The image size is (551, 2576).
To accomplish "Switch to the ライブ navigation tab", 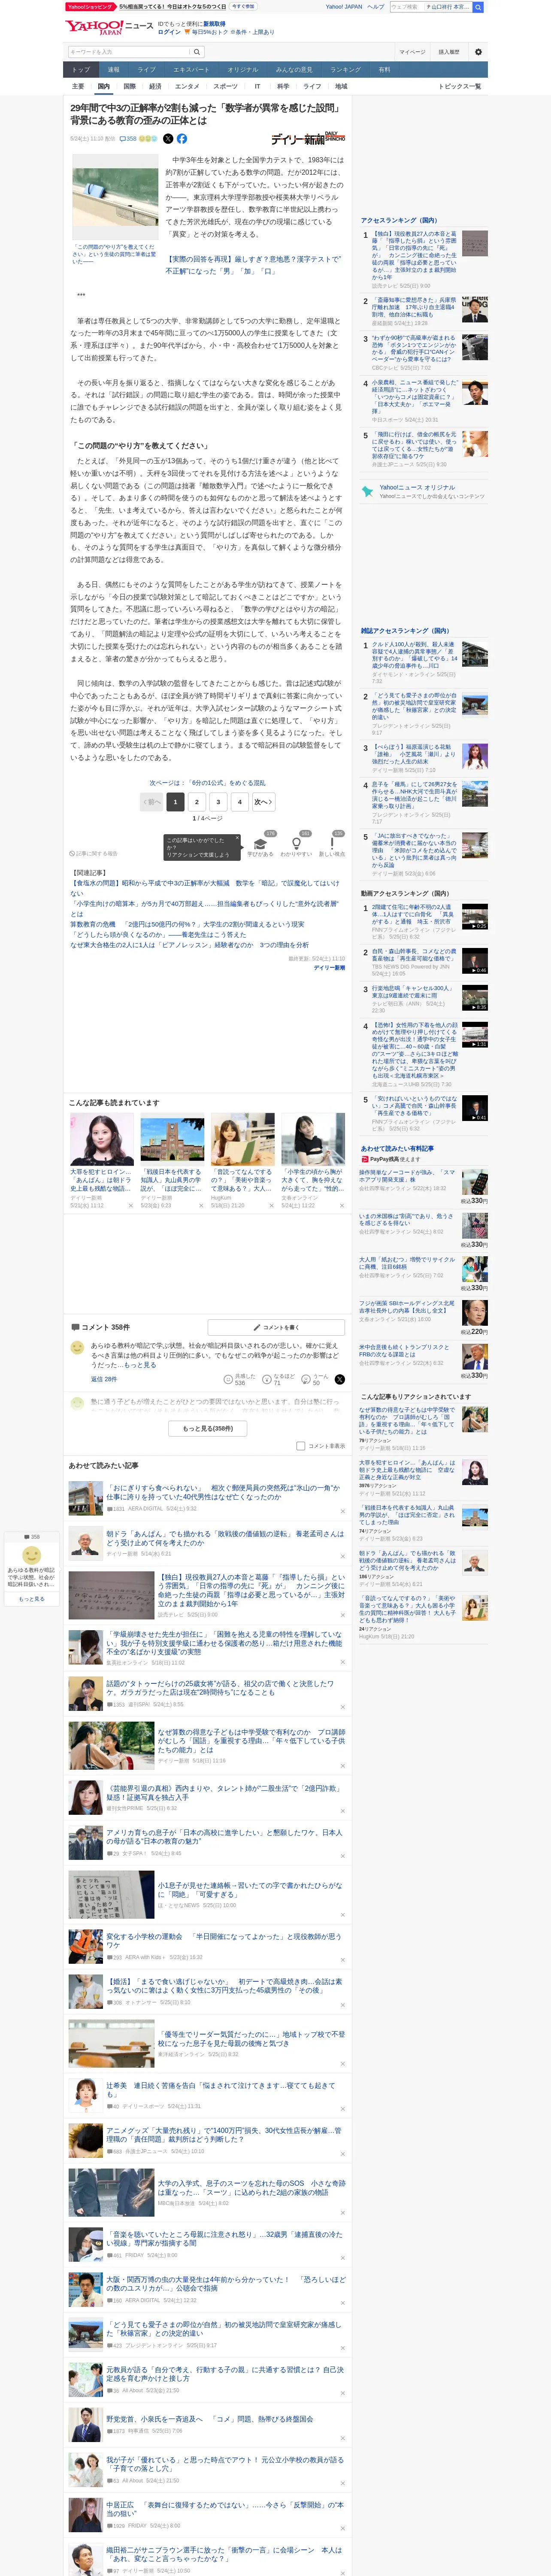I will (x=147, y=70).
